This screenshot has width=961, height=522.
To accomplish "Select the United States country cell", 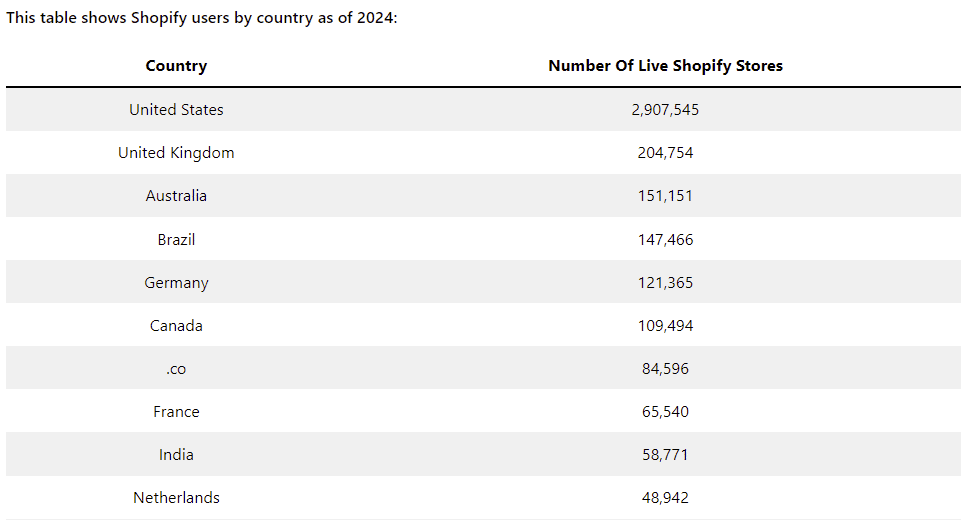I will [x=176, y=110].
